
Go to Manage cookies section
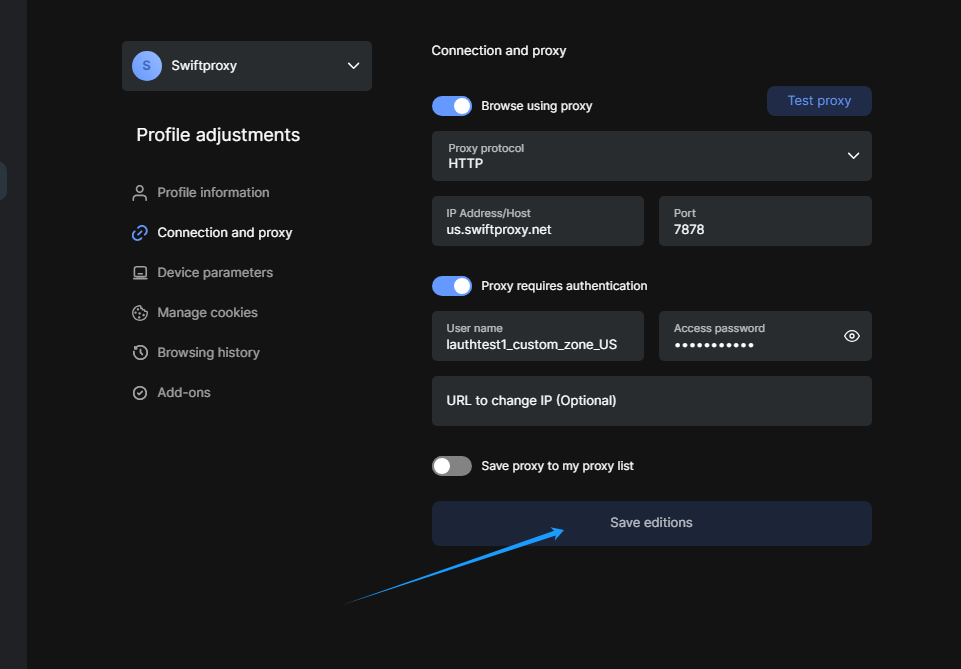207,313
